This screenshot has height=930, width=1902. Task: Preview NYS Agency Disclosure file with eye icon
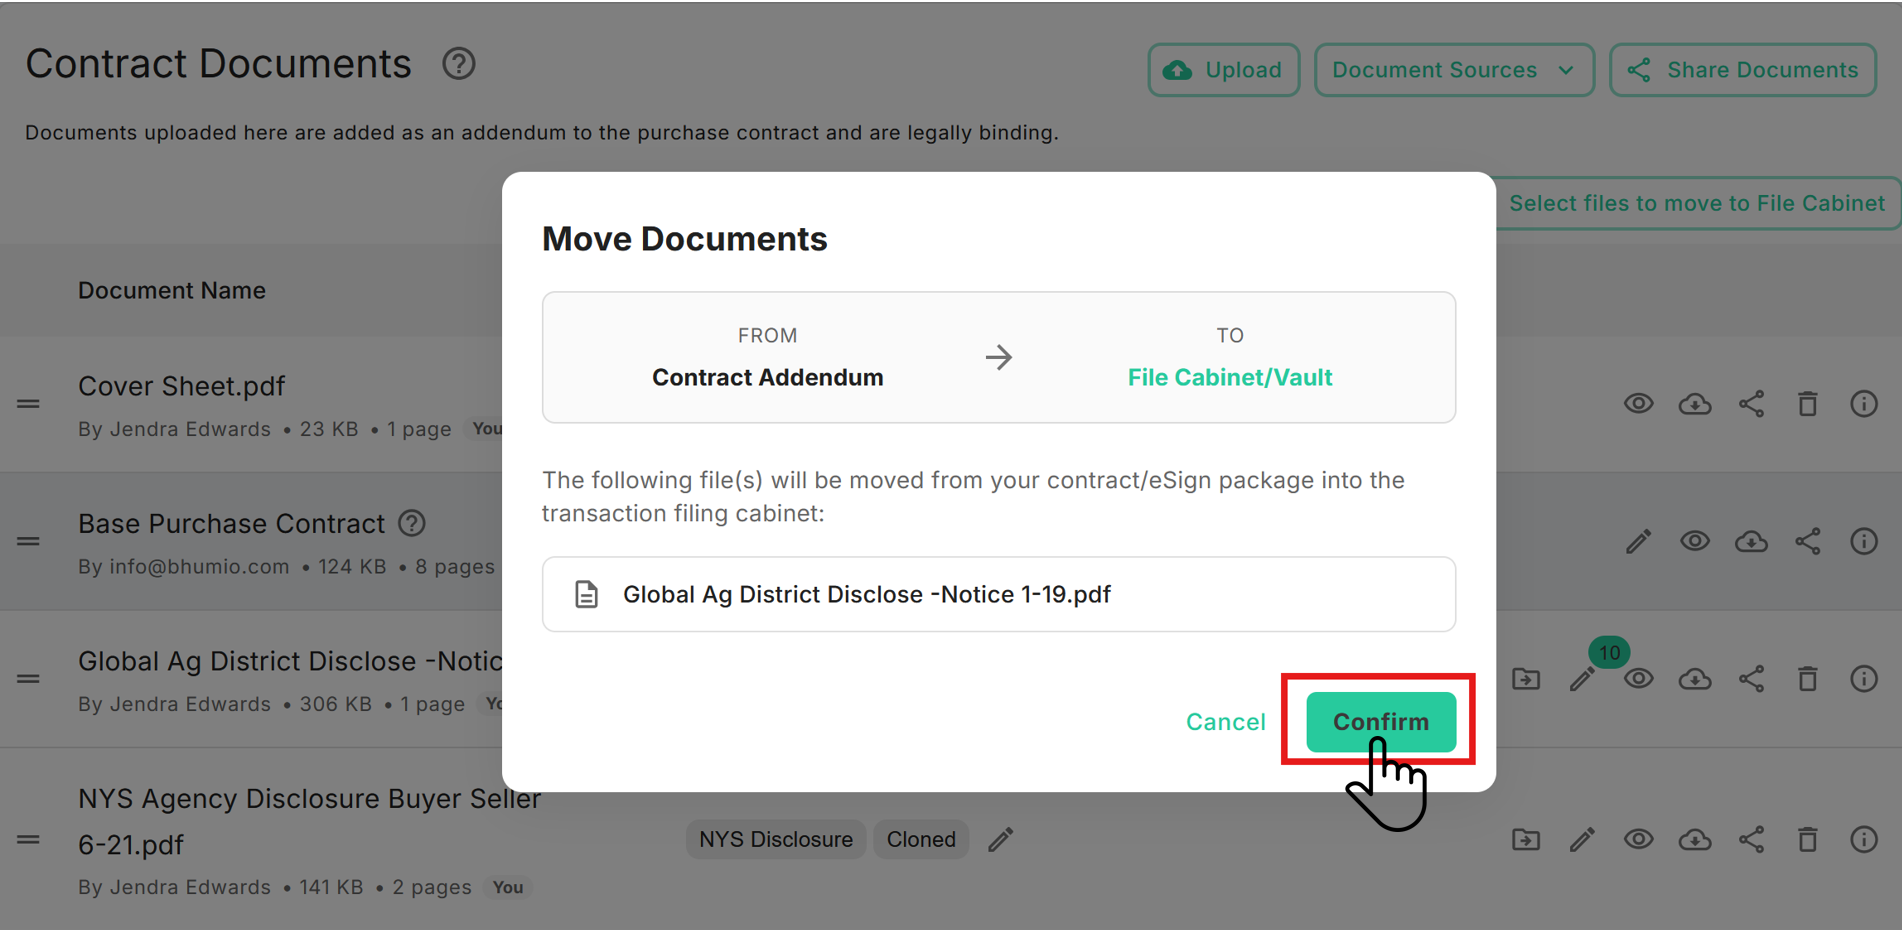click(1638, 839)
